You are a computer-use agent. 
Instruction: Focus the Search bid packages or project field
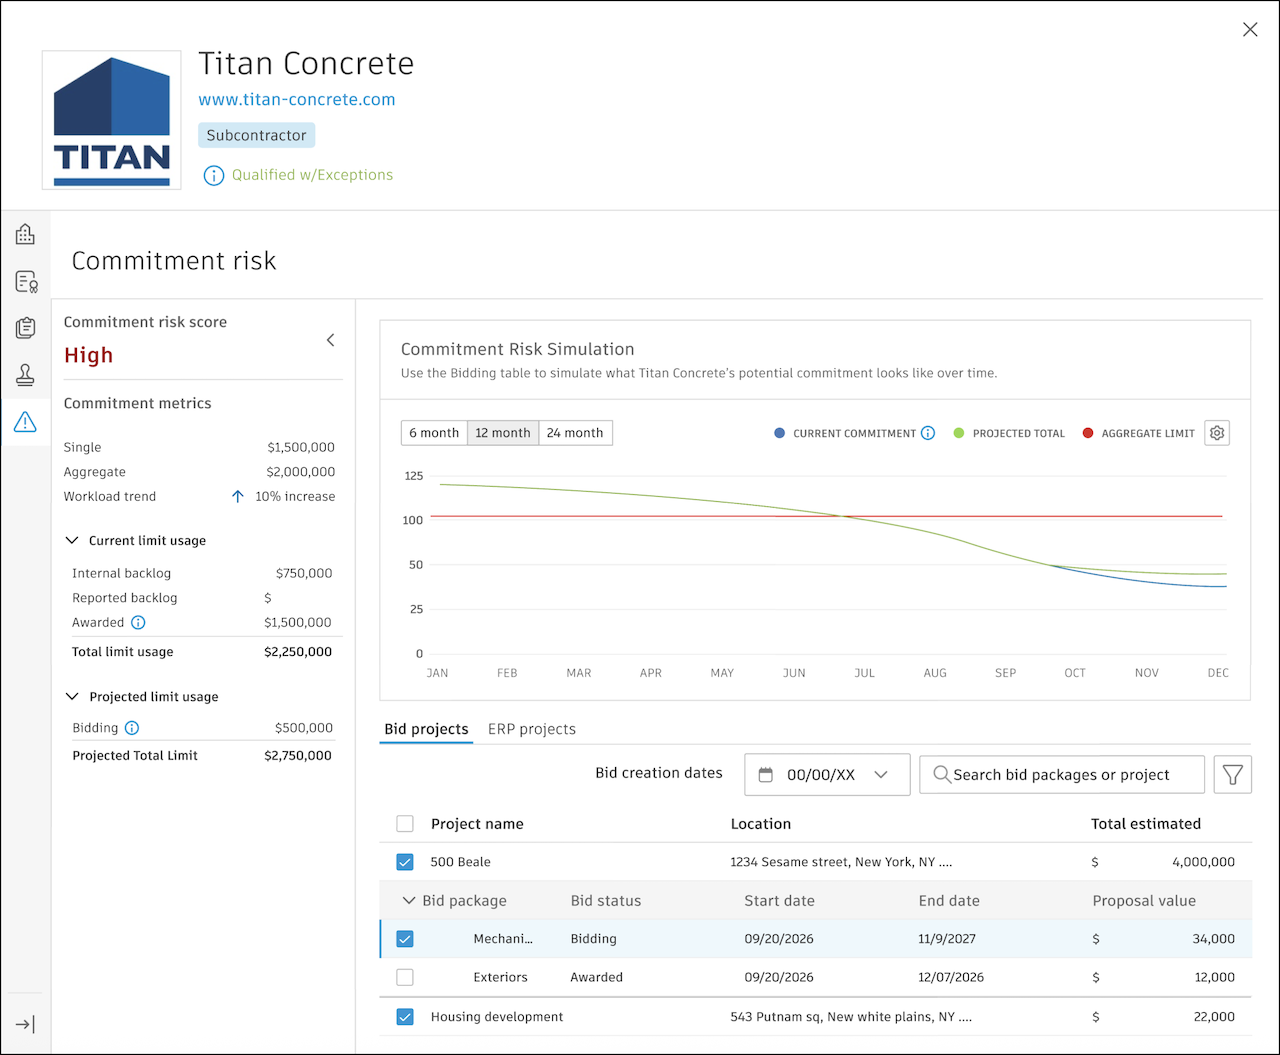(x=1062, y=775)
